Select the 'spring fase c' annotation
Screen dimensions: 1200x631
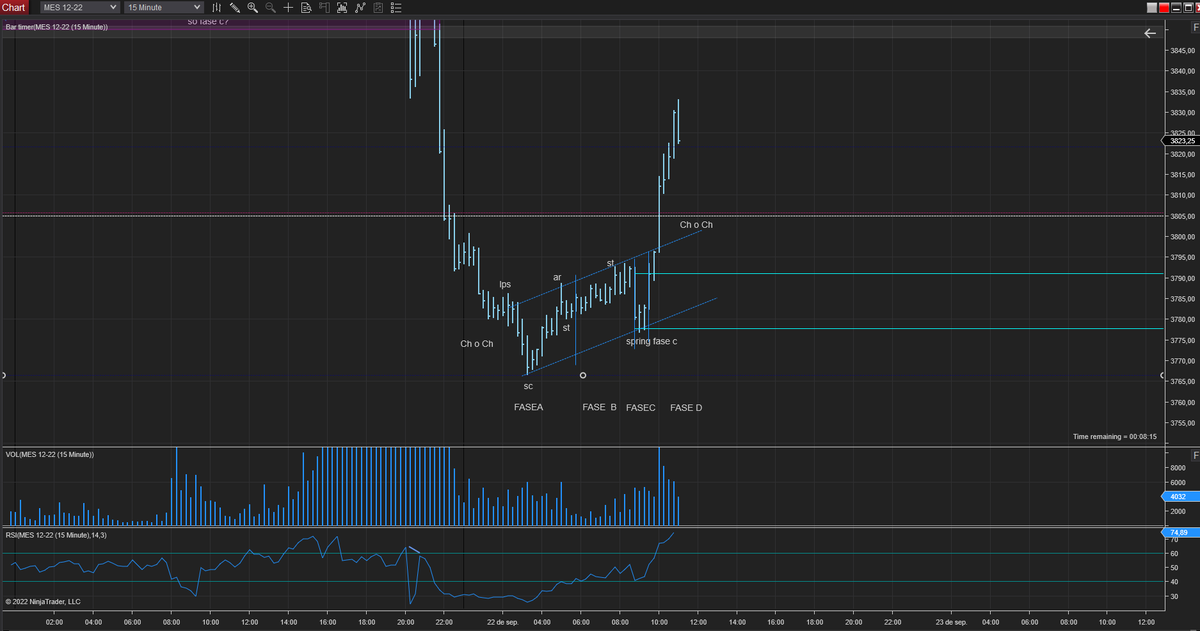pos(651,342)
